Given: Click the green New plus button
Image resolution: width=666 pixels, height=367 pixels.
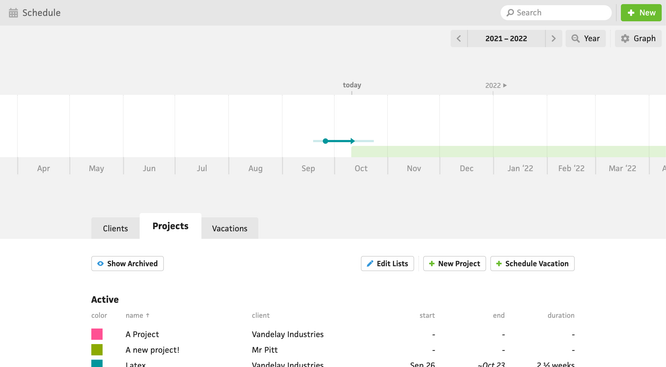Looking at the screenshot, I should [641, 13].
